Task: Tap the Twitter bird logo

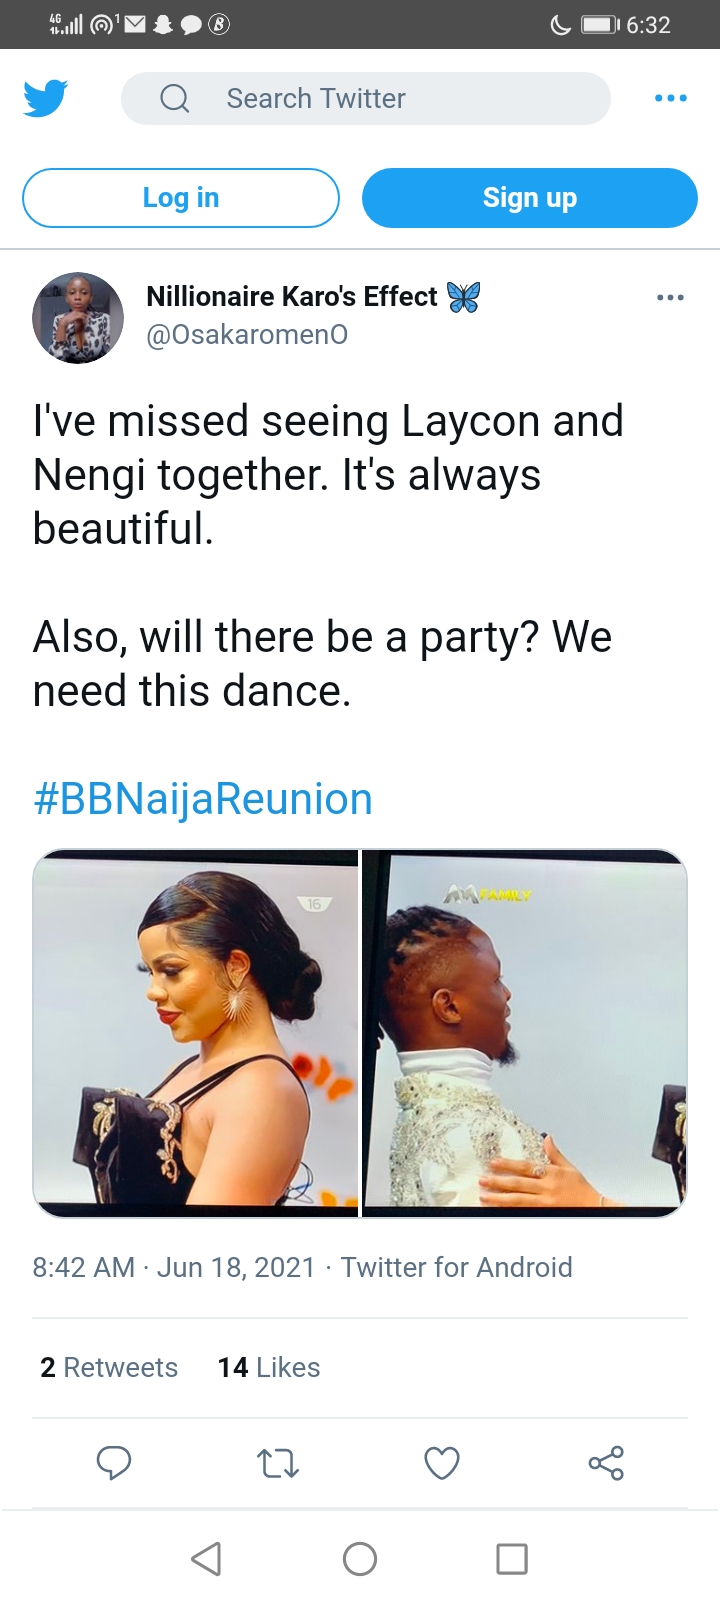Action: point(45,98)
